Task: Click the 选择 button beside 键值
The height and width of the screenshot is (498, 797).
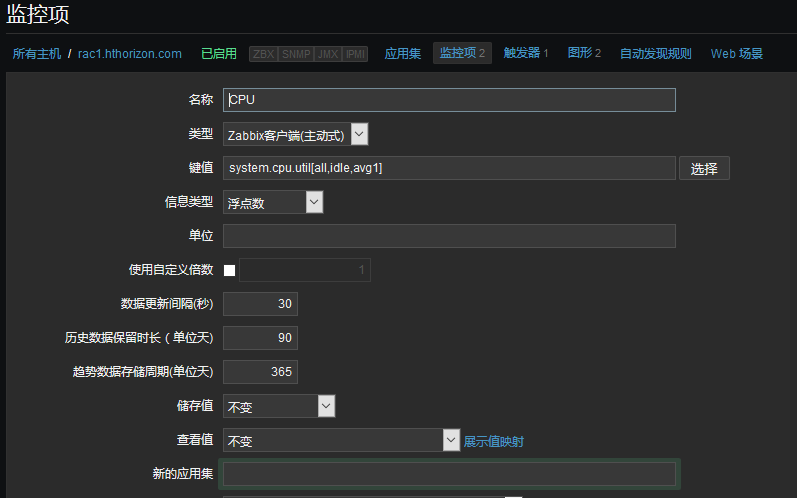Action: click(x=704, y=168)
